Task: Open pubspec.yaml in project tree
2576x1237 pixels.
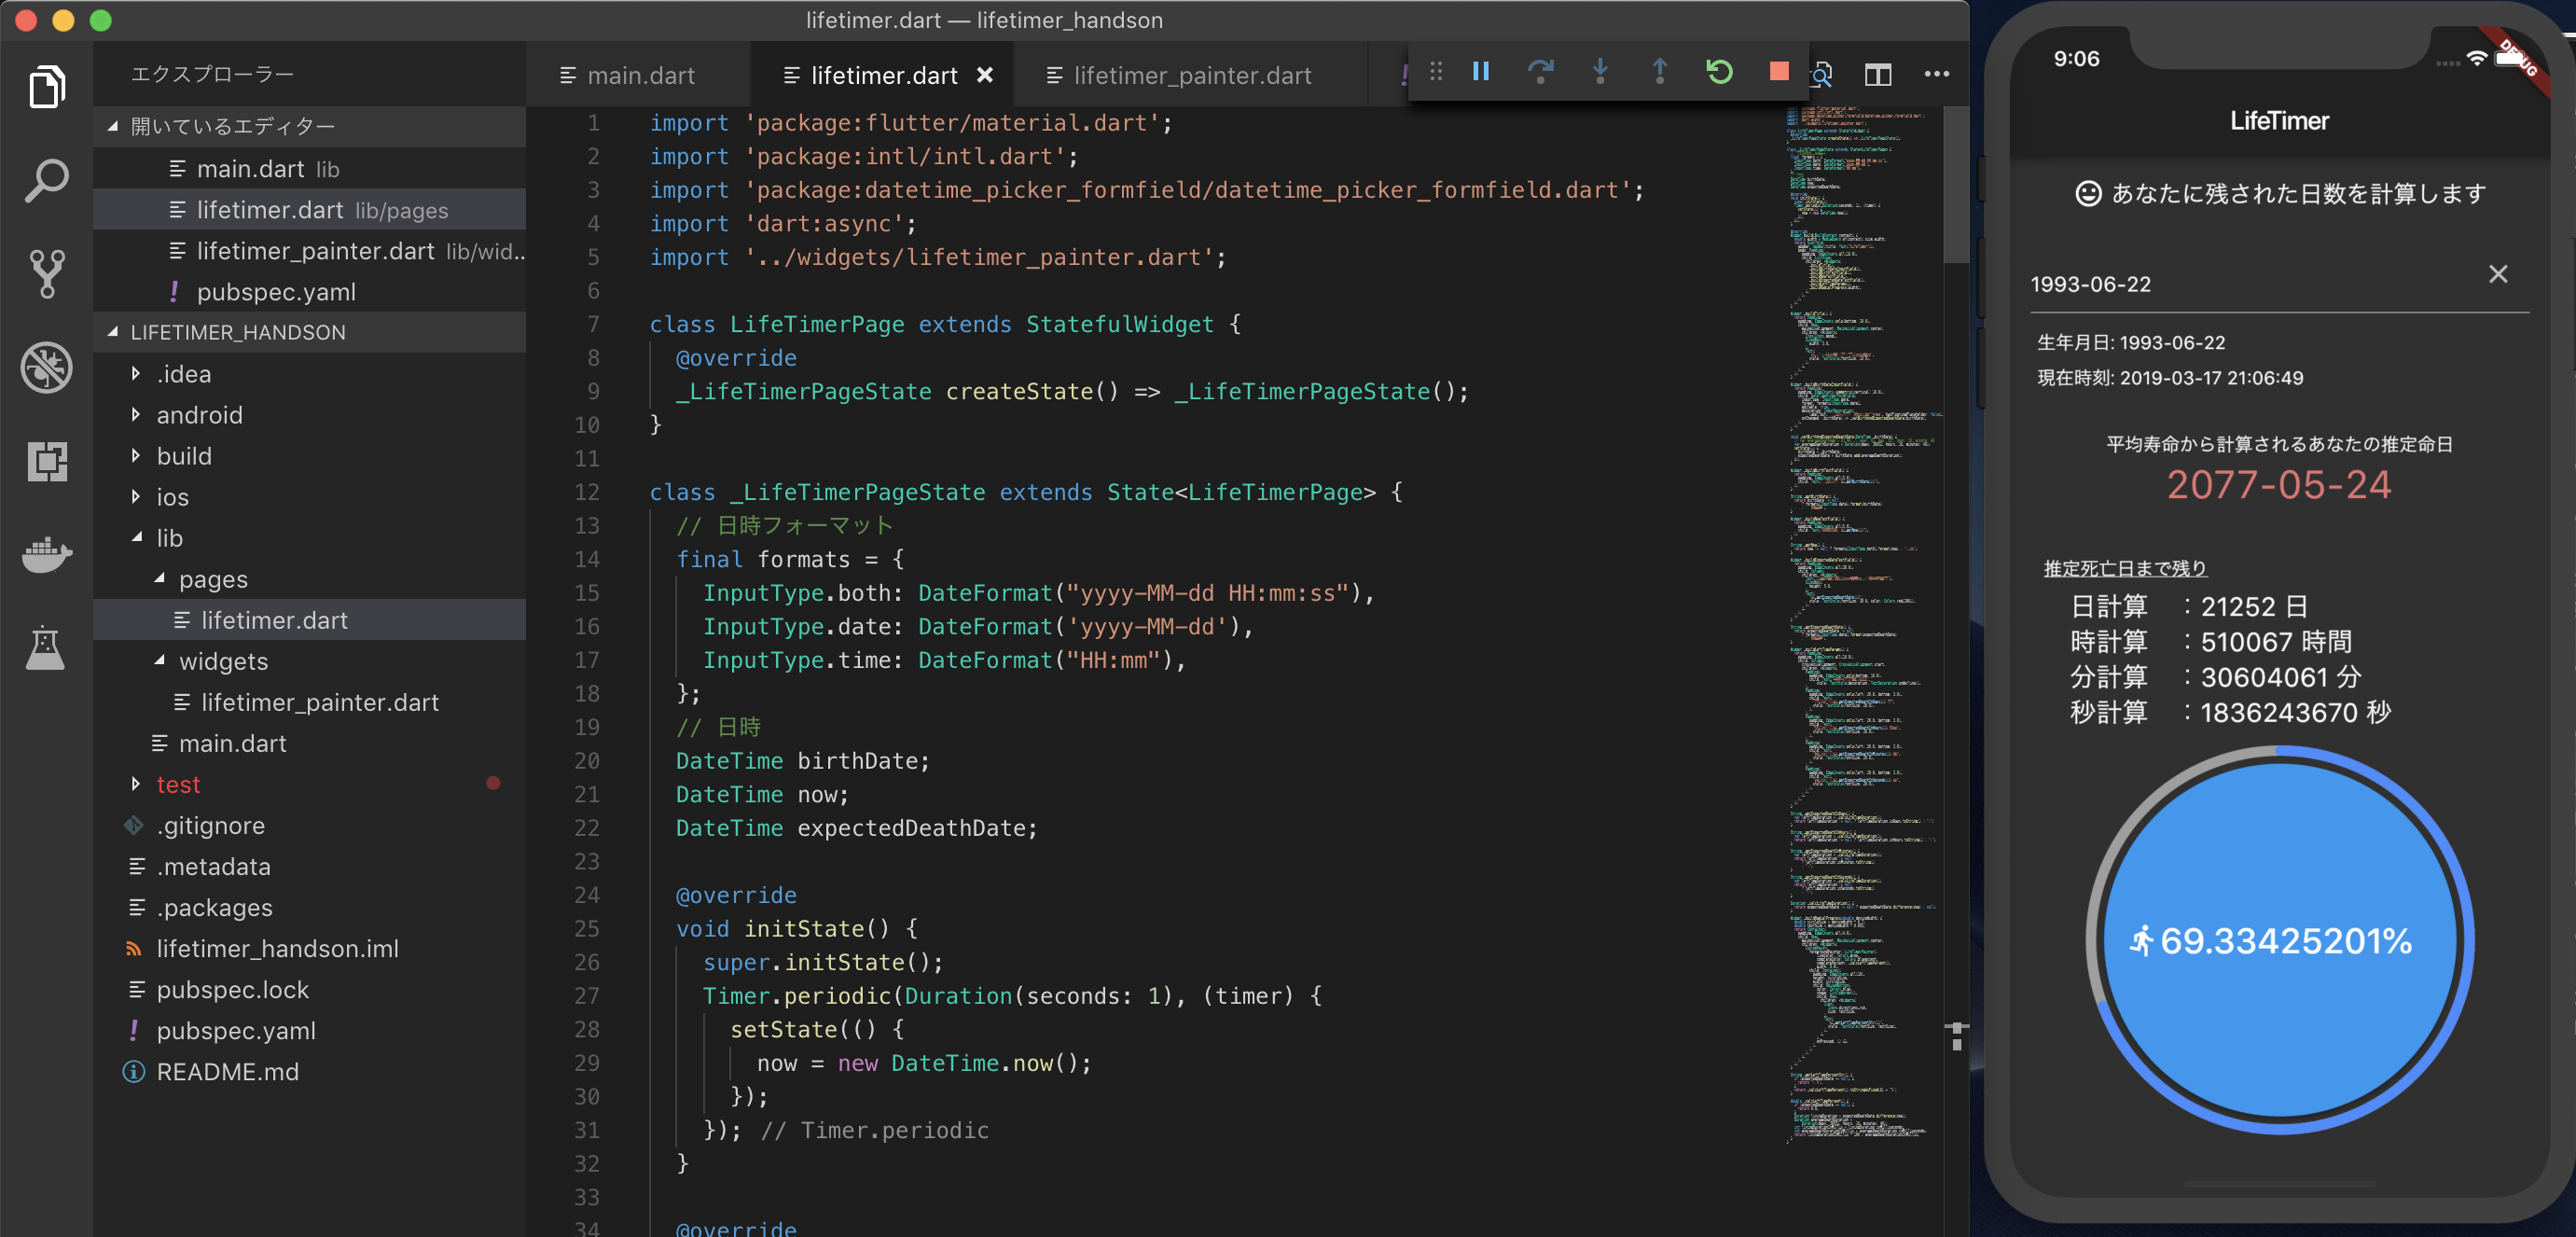Action: point(310,1031)
